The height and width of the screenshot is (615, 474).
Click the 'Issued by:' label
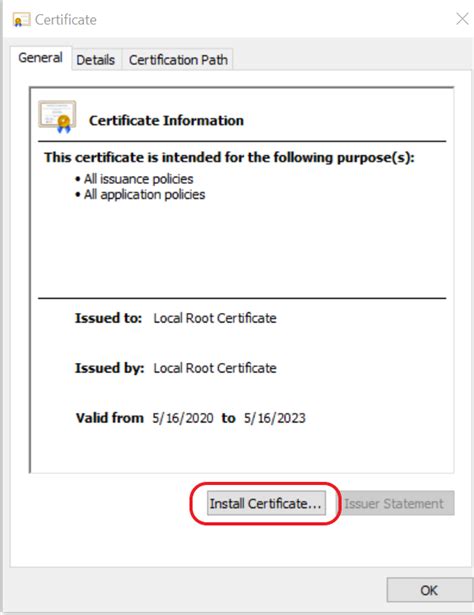tap(110, 368)
